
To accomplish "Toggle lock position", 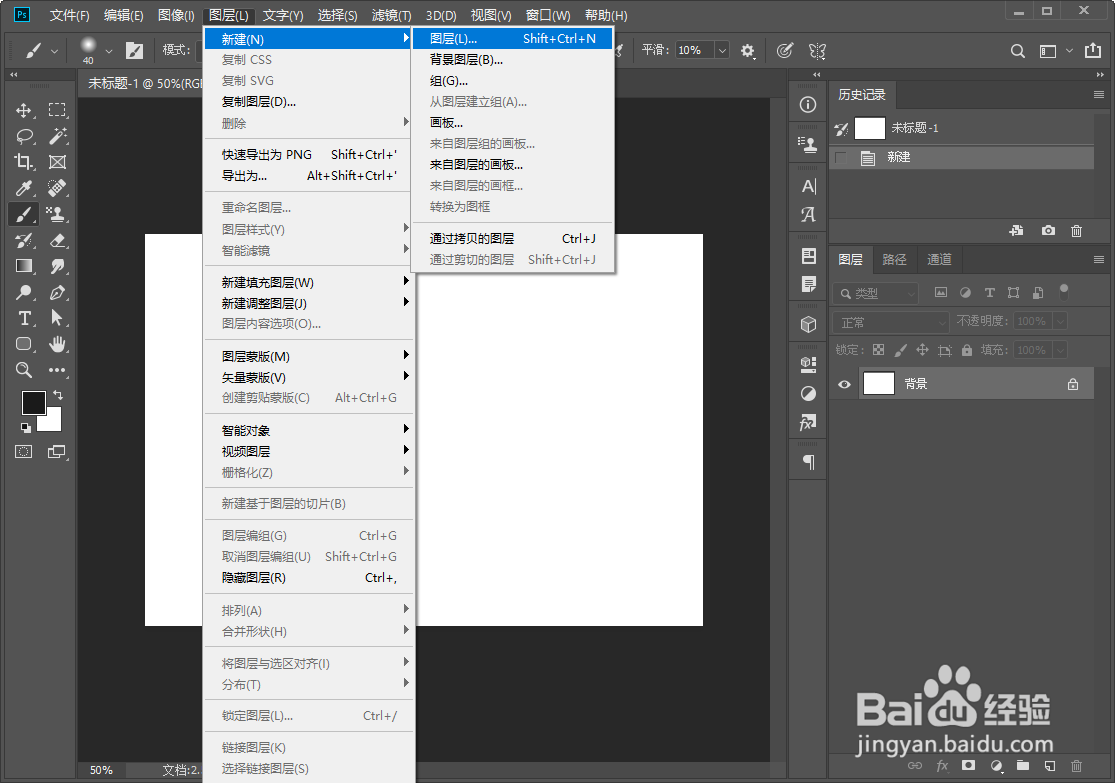I will click(x=922, y=350).
